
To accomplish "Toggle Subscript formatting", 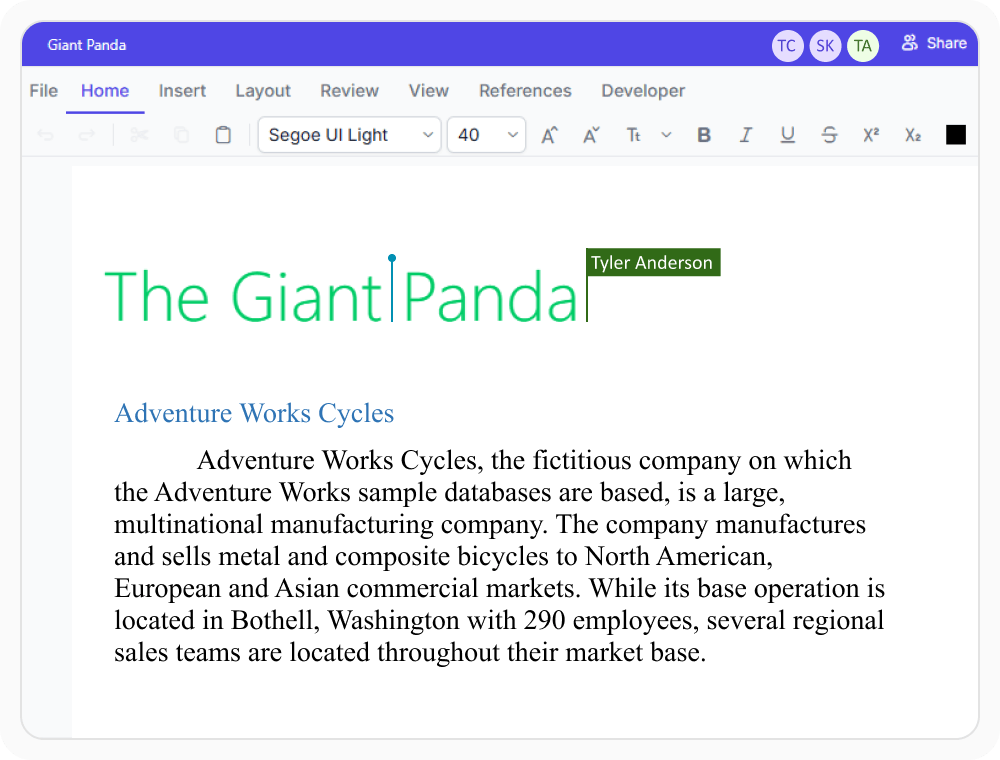I will 913,135.
